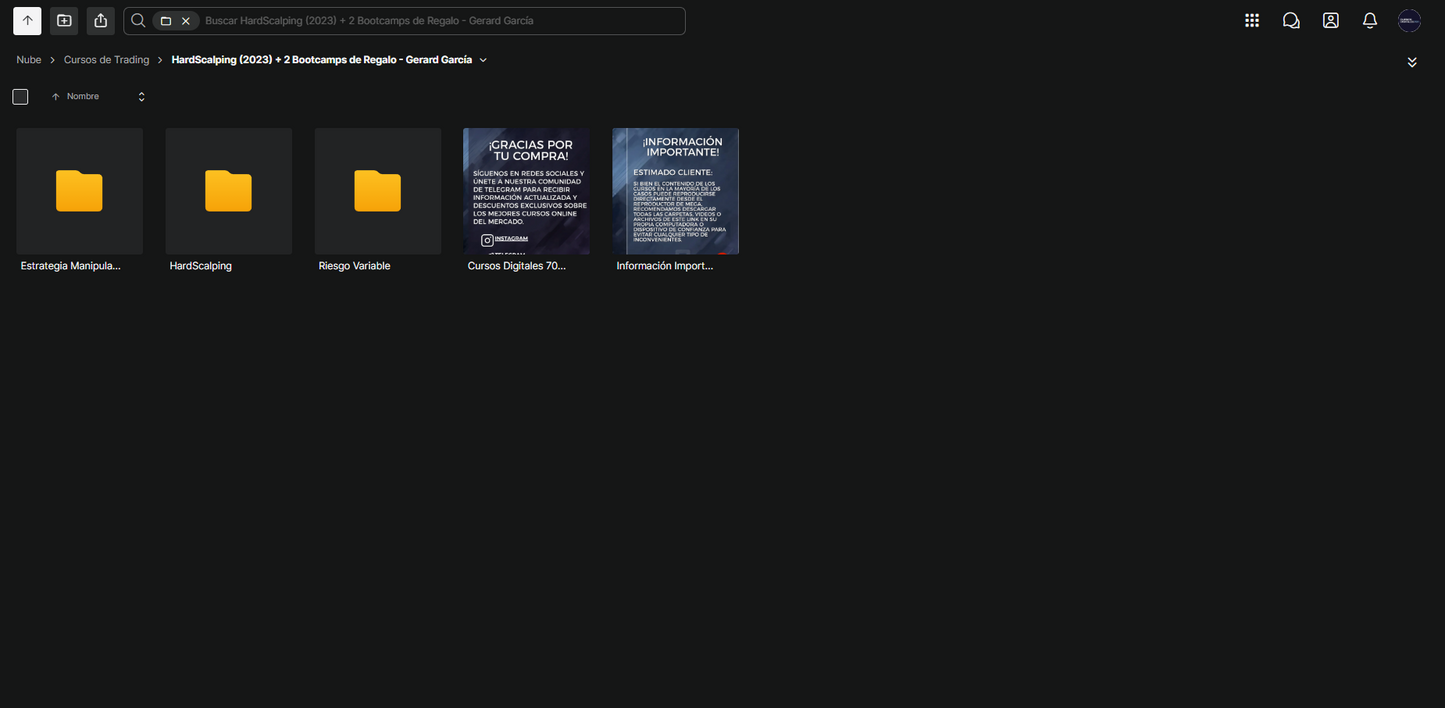Tick the select-all checkbox
Screen dimensions: 1445x708
[x=20, y=97]
